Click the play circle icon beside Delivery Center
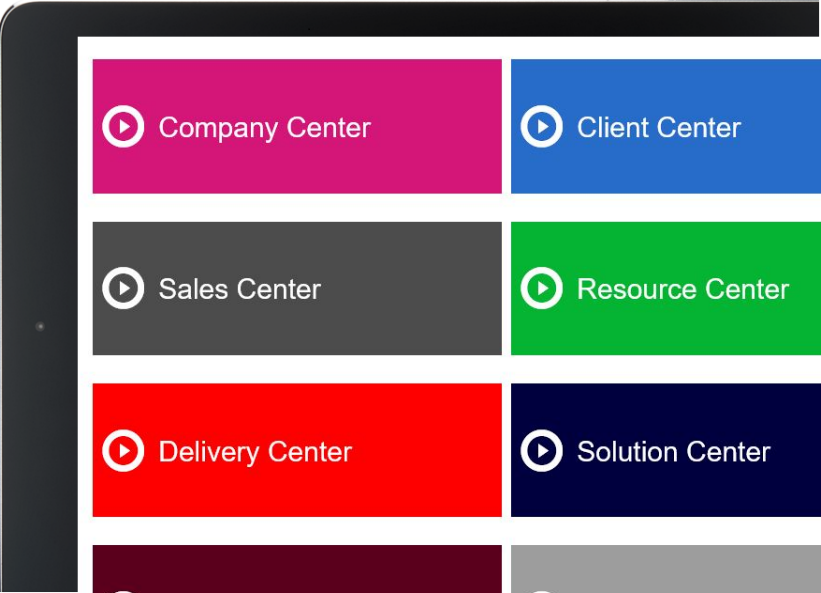 click(x=123, y=451)
